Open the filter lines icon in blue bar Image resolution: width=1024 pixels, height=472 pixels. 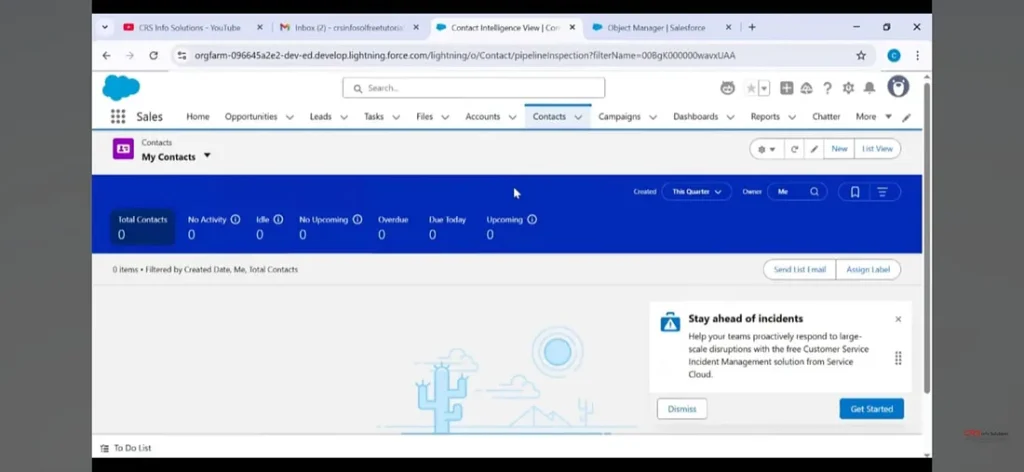[x=882, y=192]
